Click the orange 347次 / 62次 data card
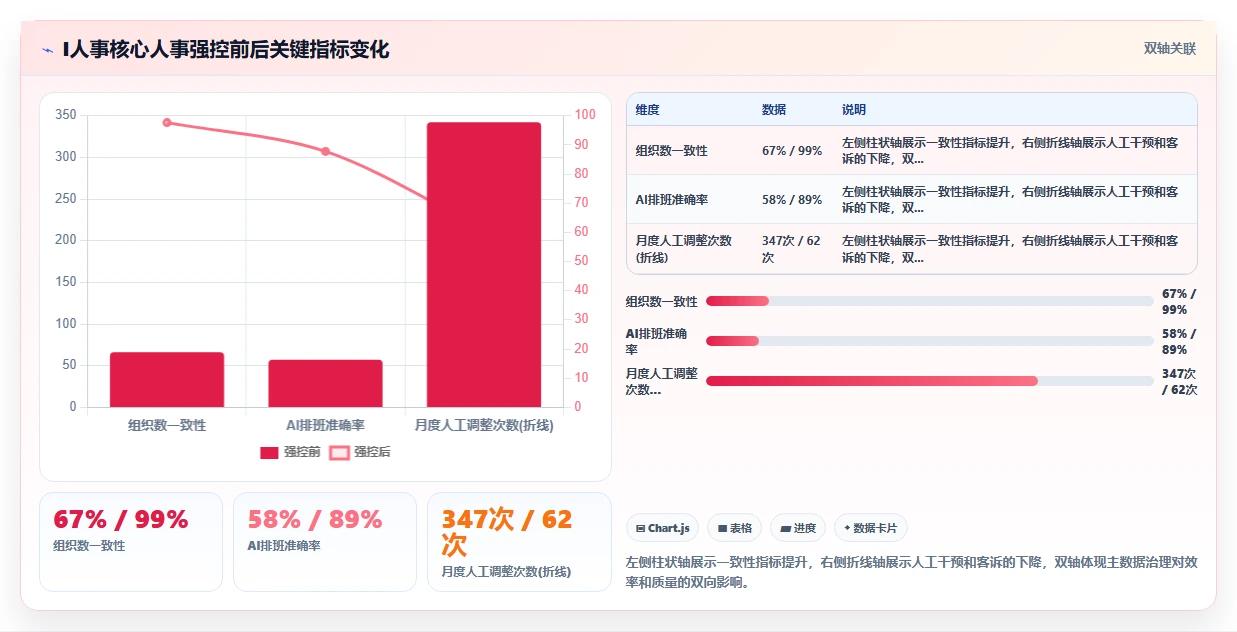Image resolution: width=1237 pixels, height=632 pixels. coord(519,542)
